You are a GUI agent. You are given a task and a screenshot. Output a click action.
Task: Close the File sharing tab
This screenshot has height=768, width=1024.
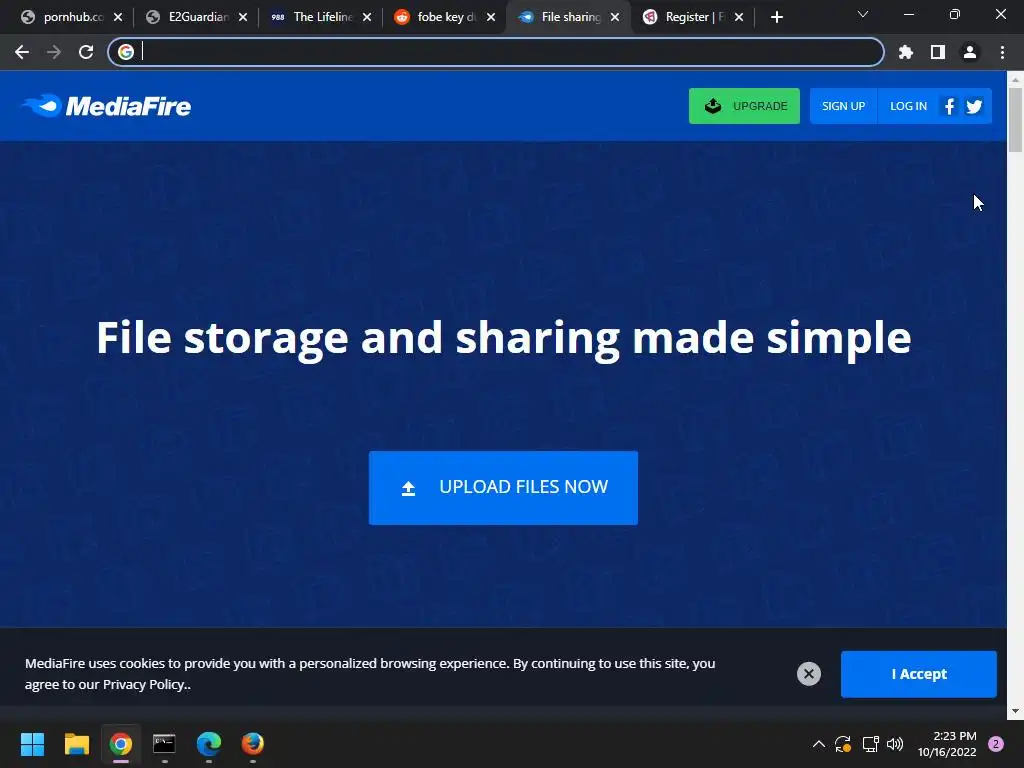(x=615, y=17)
